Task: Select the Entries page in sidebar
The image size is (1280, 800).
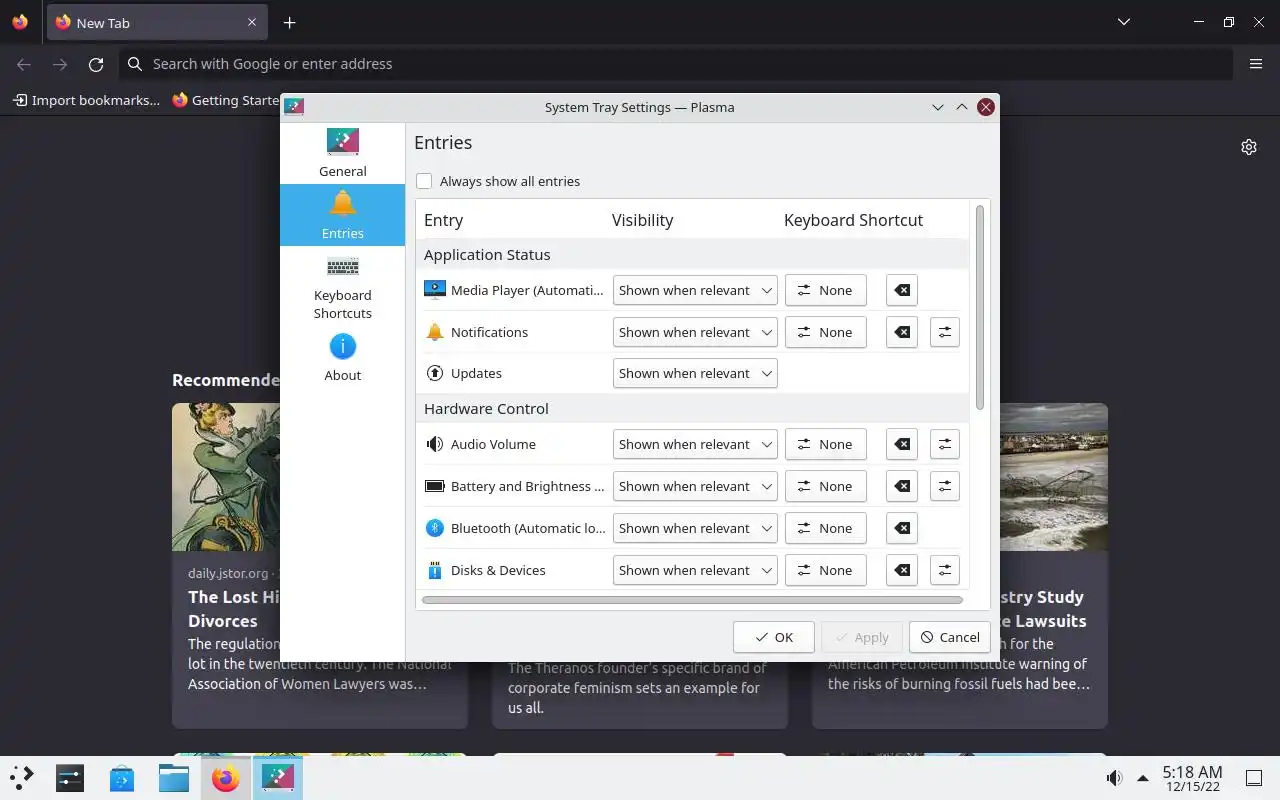Action: click(x=342, y=215)
